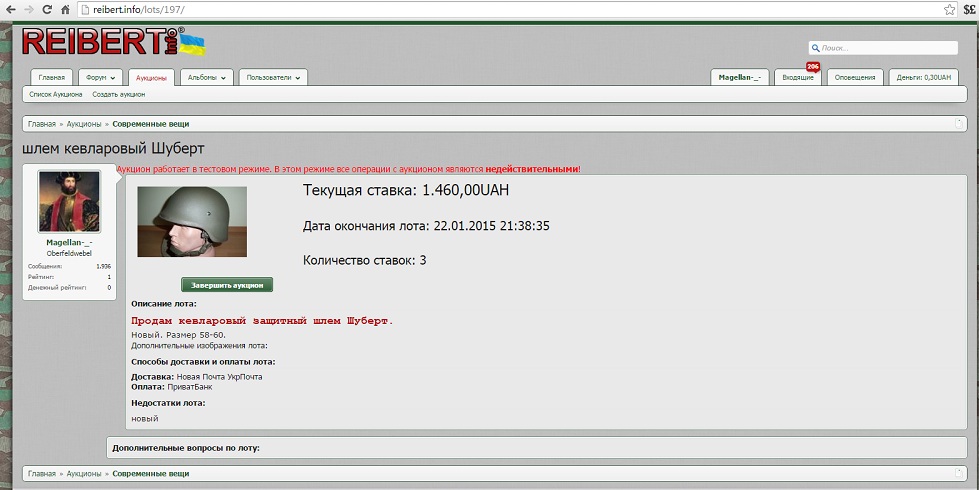Click Аукционы in bottom breadcrumb
The width and height of the screenshot is (979, 490).
pos(84,473)
